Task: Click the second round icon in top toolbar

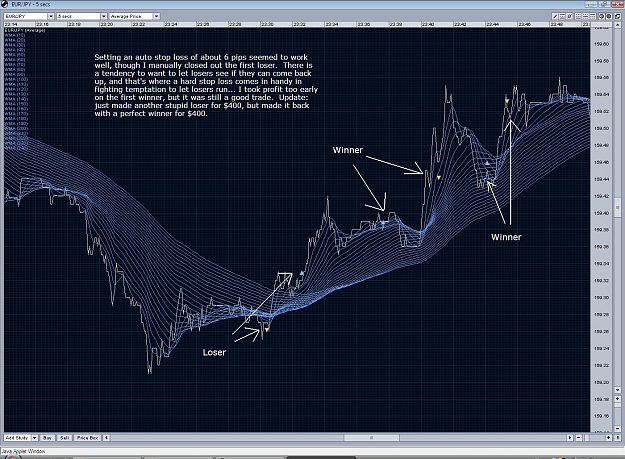Action: [609, 16]
